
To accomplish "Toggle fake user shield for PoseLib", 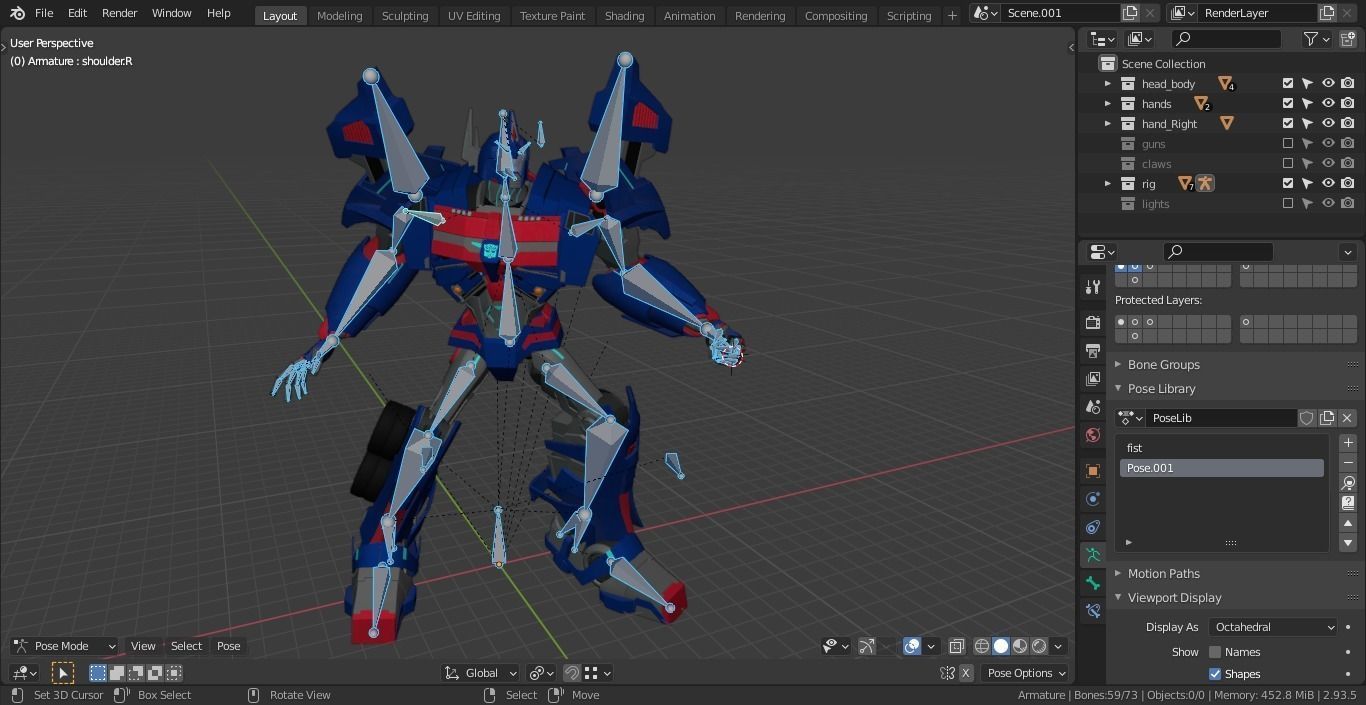I will point(1306,418).
